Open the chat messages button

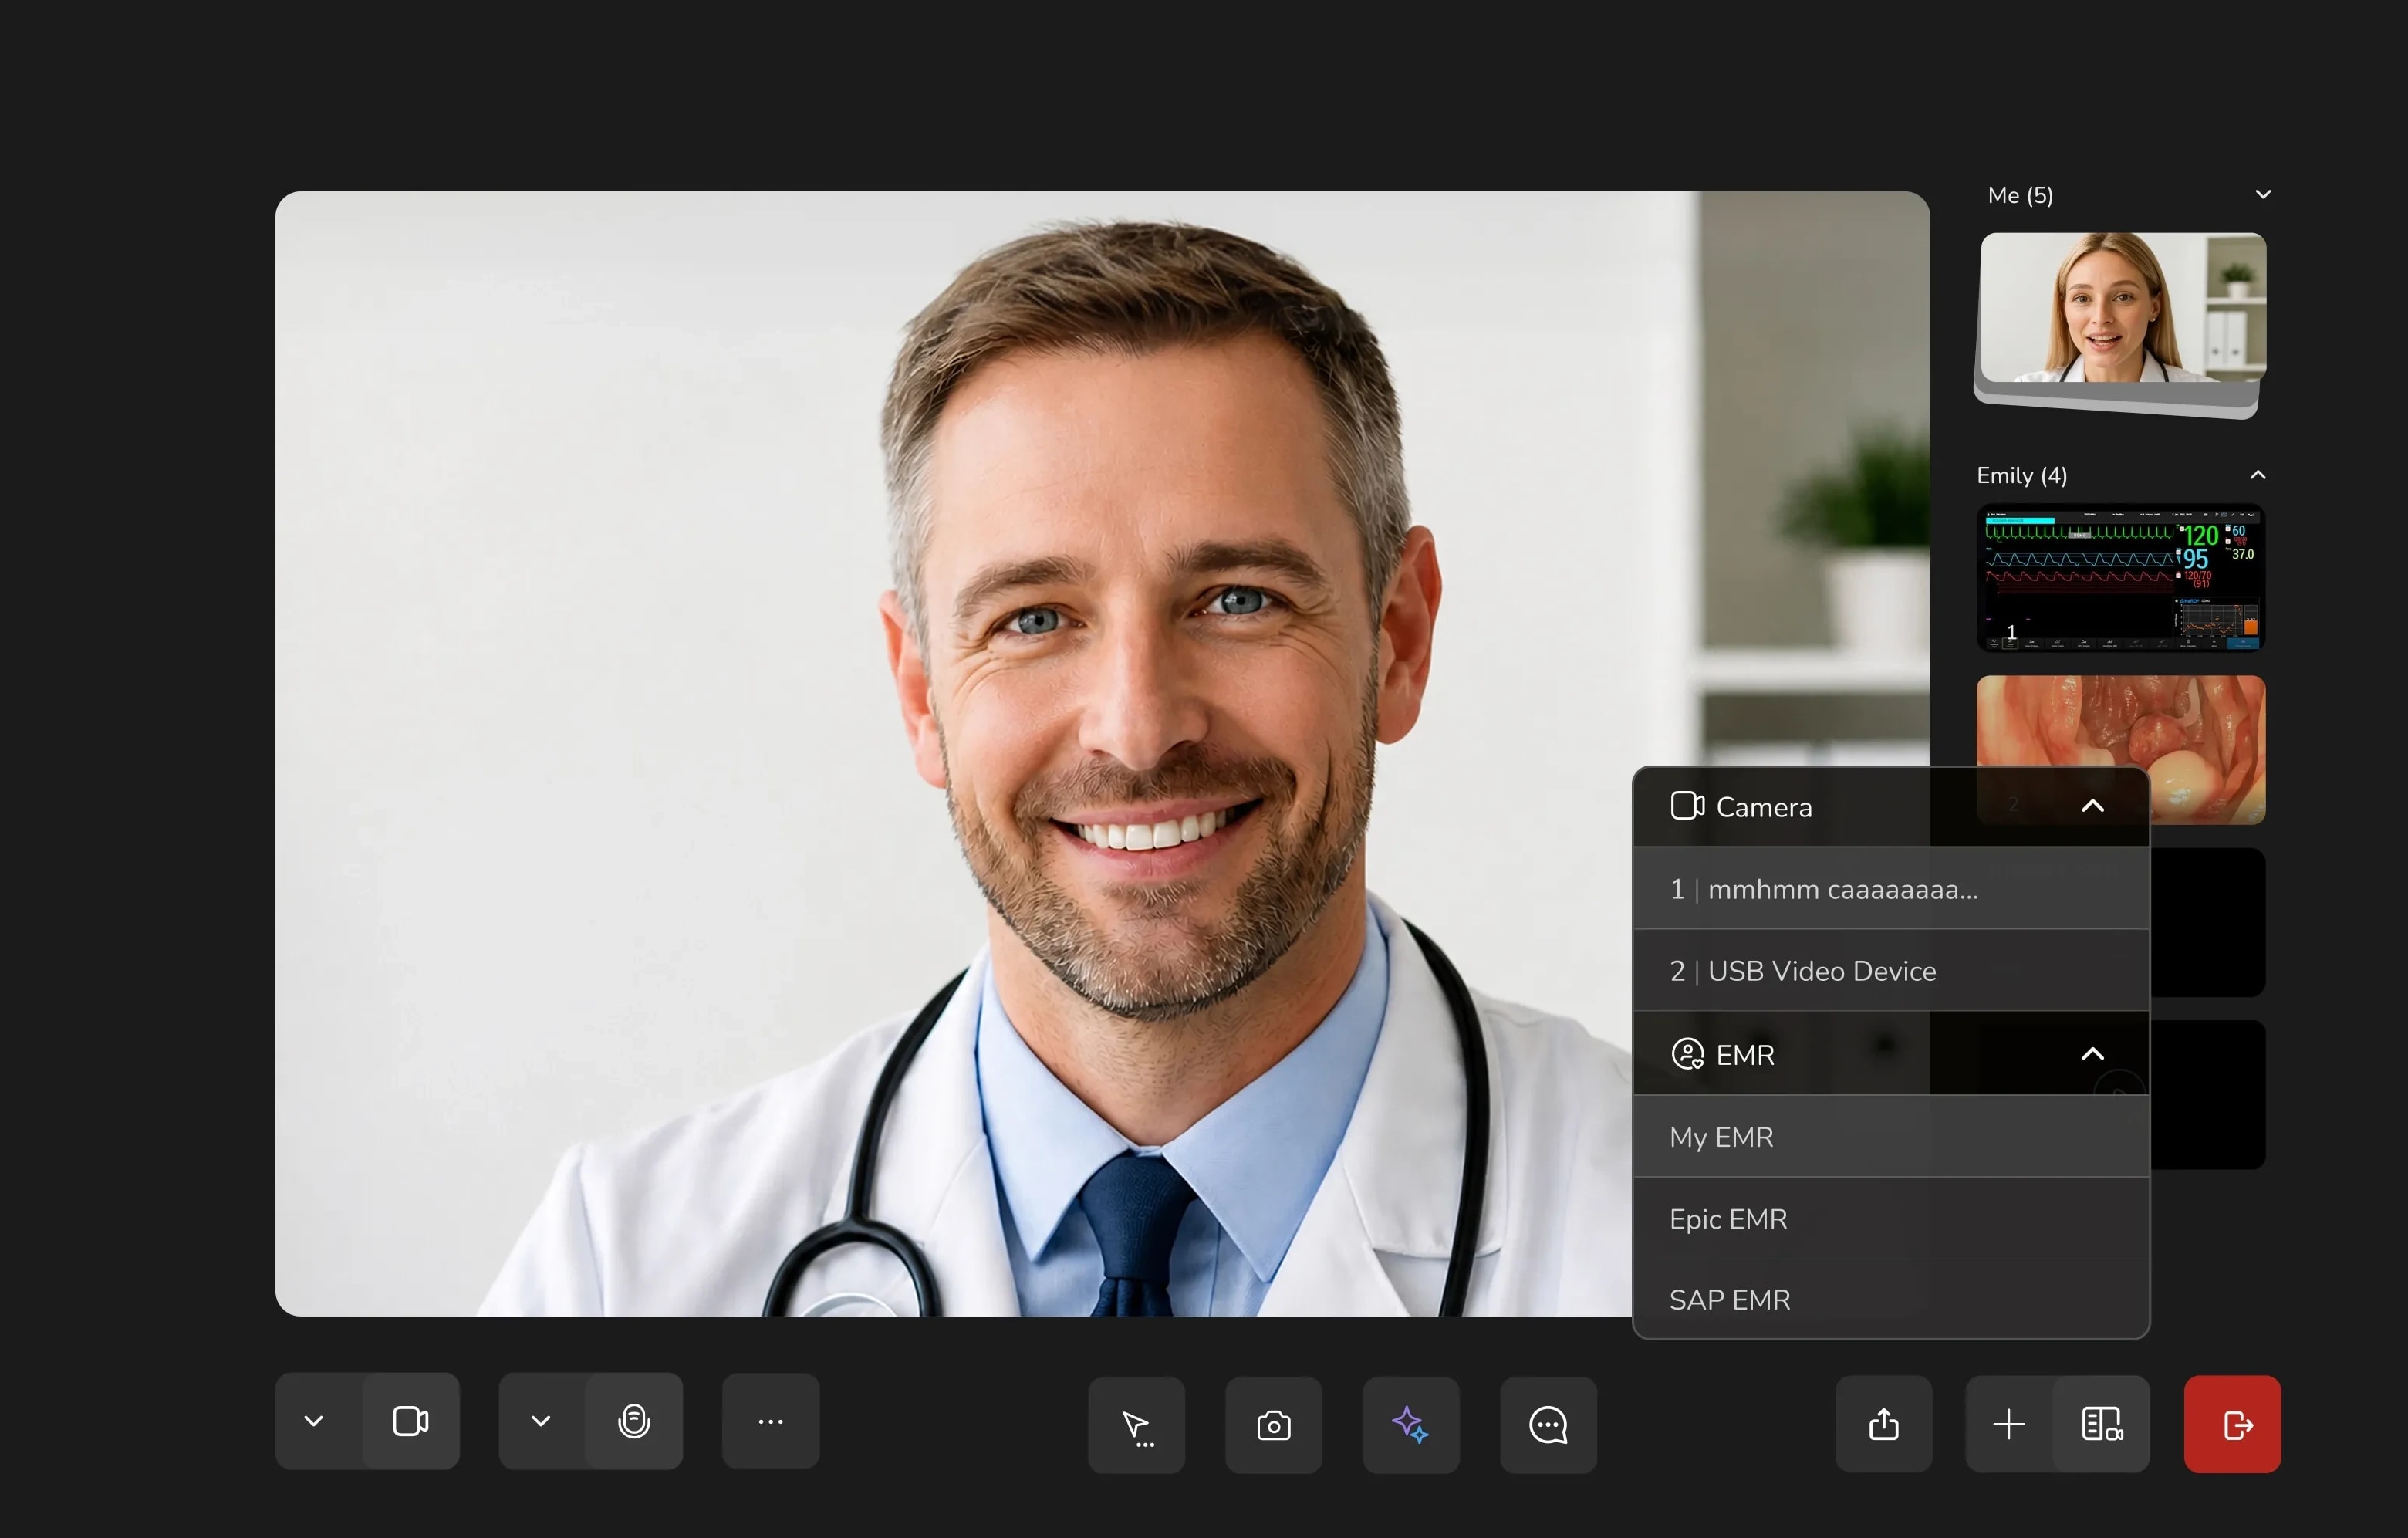pos(1548,1425)
